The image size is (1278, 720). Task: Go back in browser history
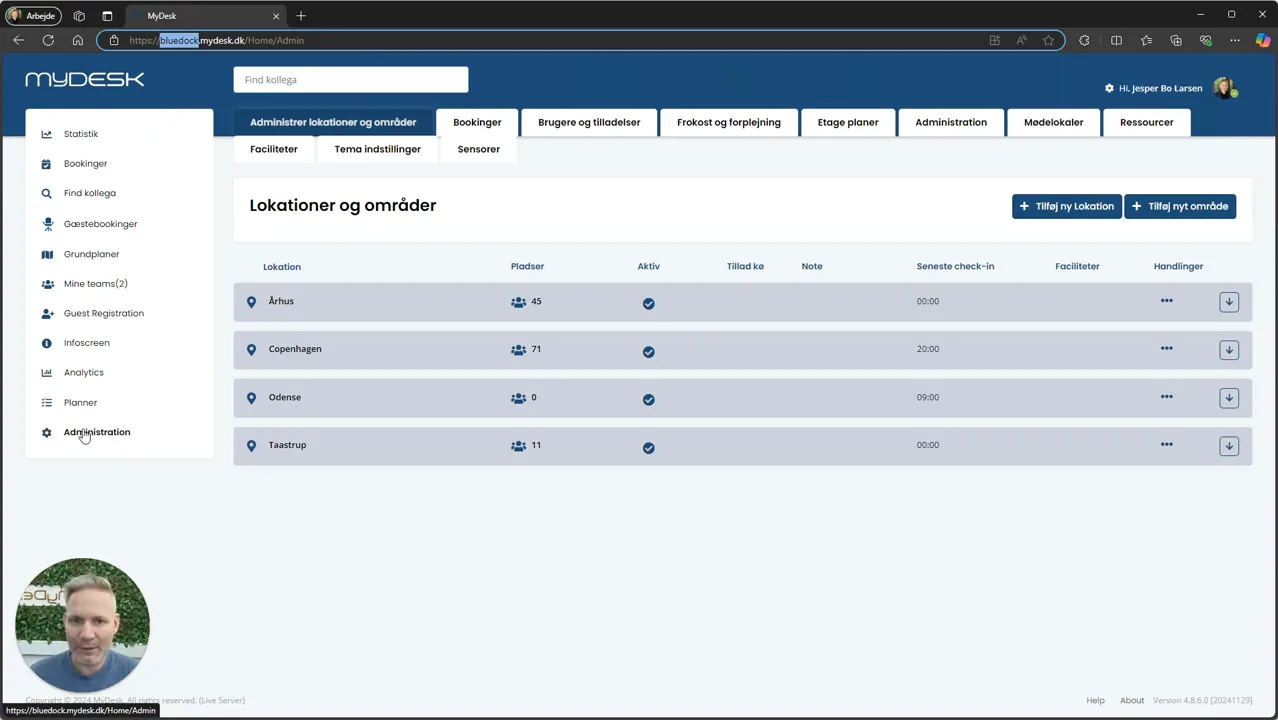18,40
